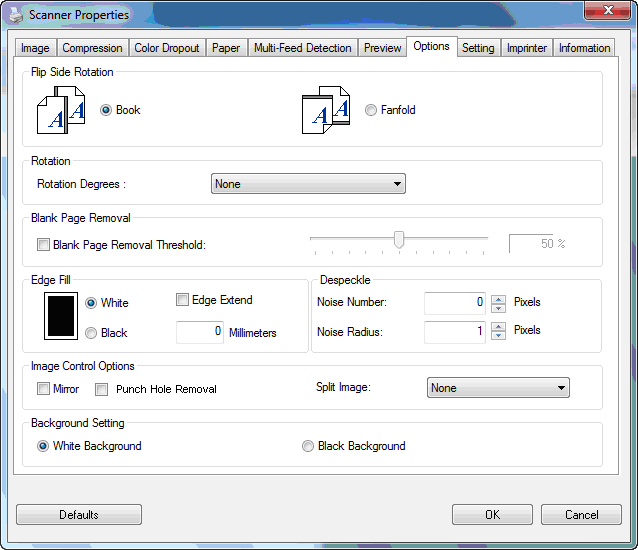Choose Black Background radio button
638x550 pixels.
pos(308,446)
